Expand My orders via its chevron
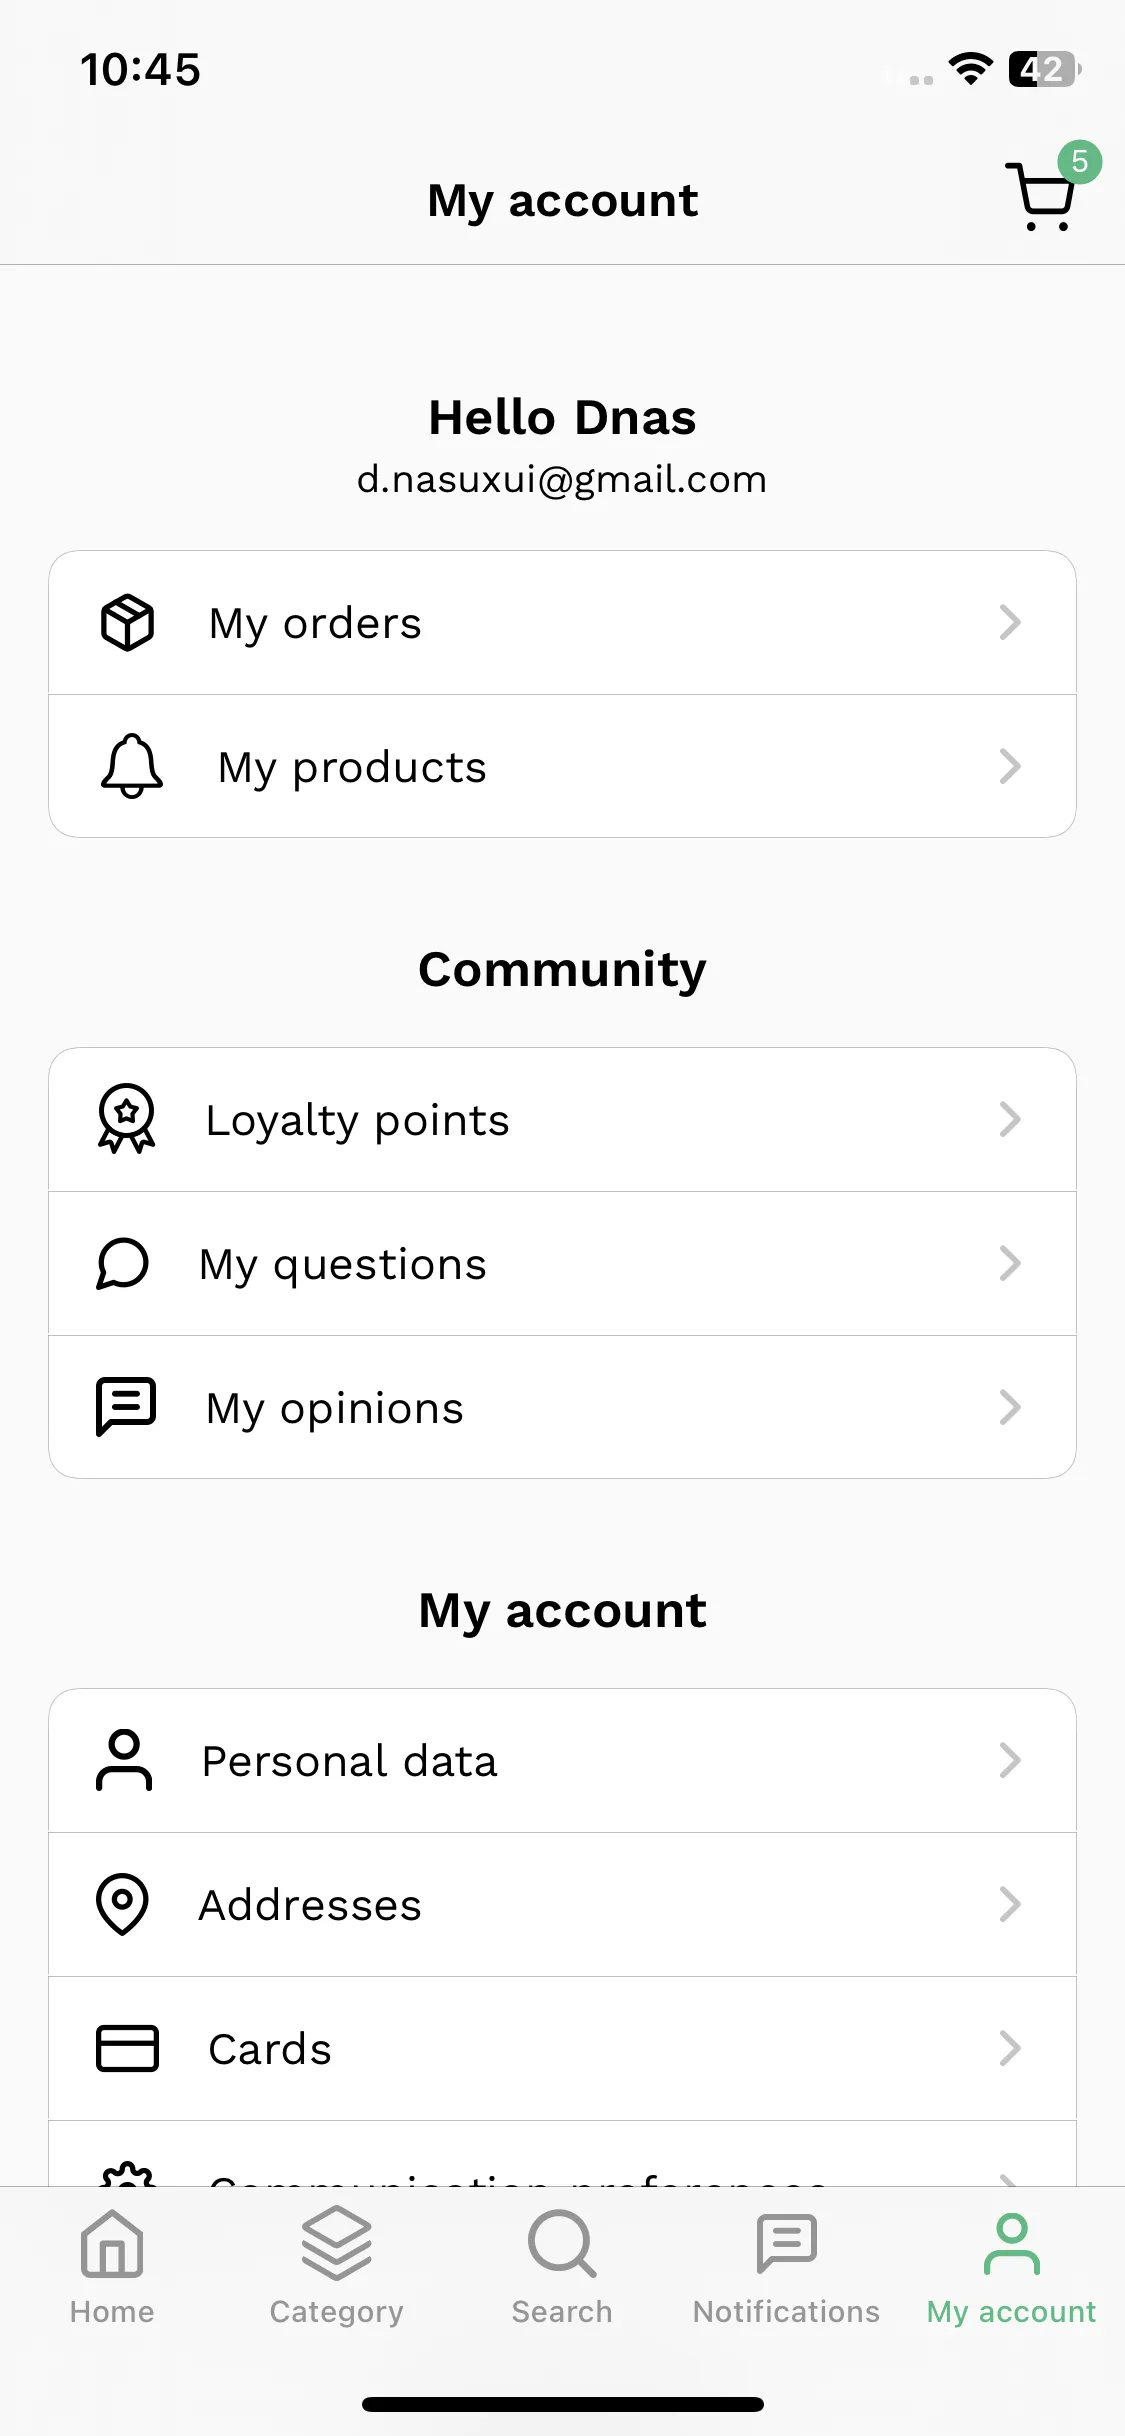This screenshot has width=1125, height=2436. [1010, 622]
